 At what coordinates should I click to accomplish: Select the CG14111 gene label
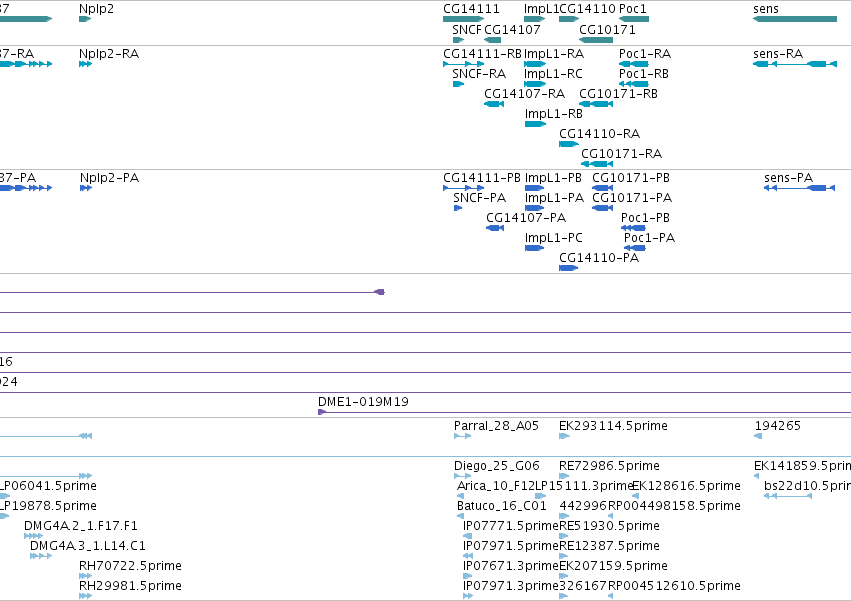point(471,9)
